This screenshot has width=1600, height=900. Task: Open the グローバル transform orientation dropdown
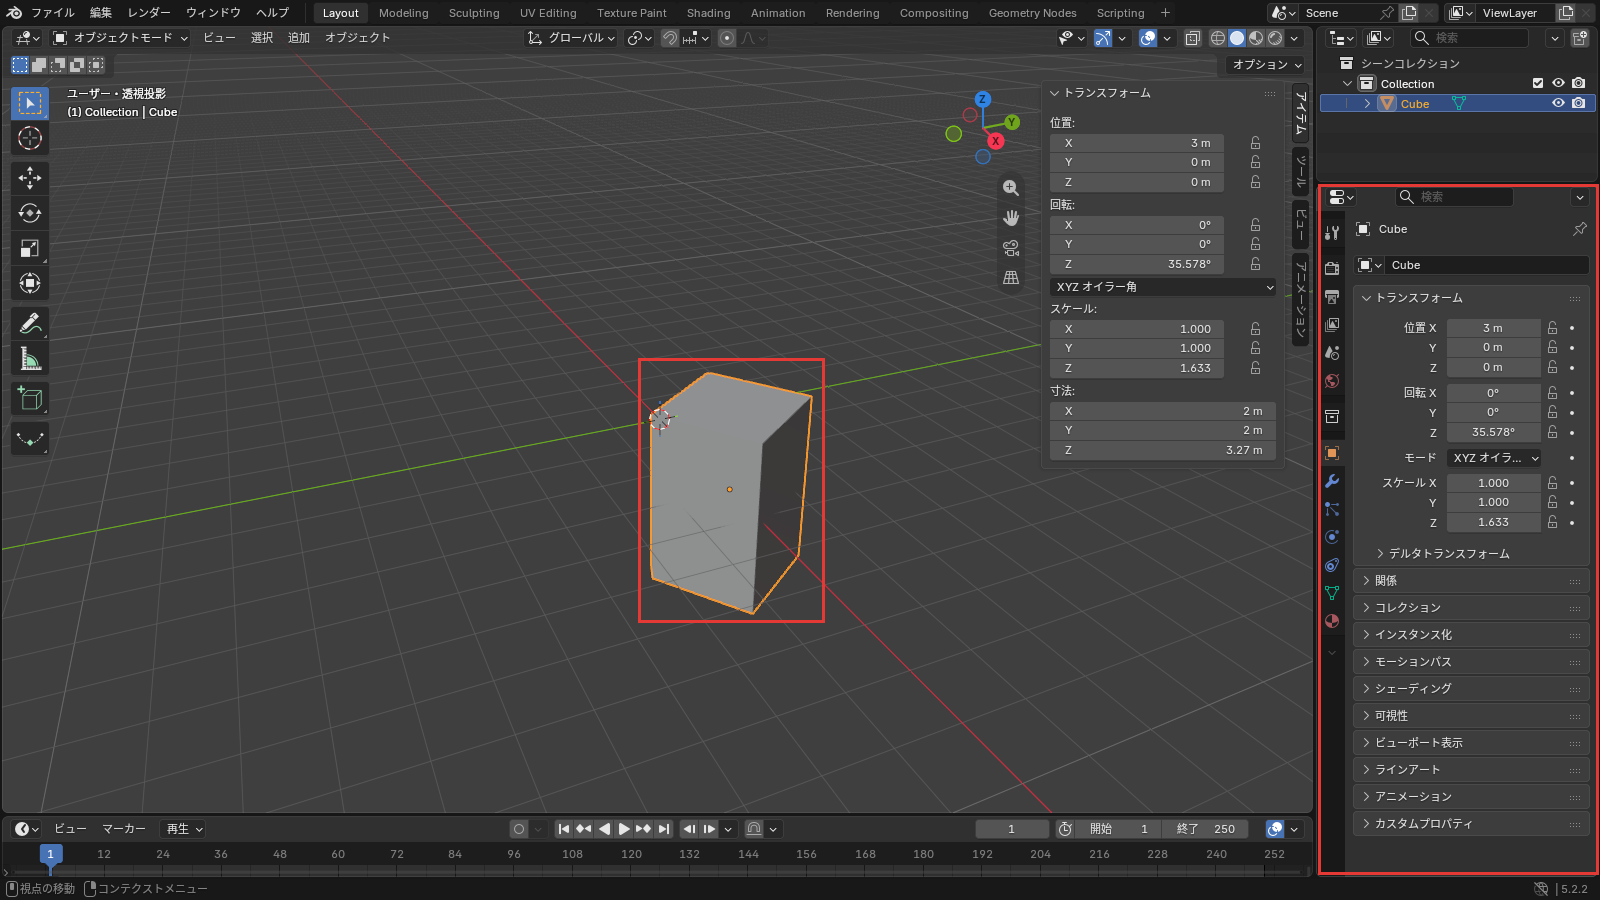(x=571, y=38)
